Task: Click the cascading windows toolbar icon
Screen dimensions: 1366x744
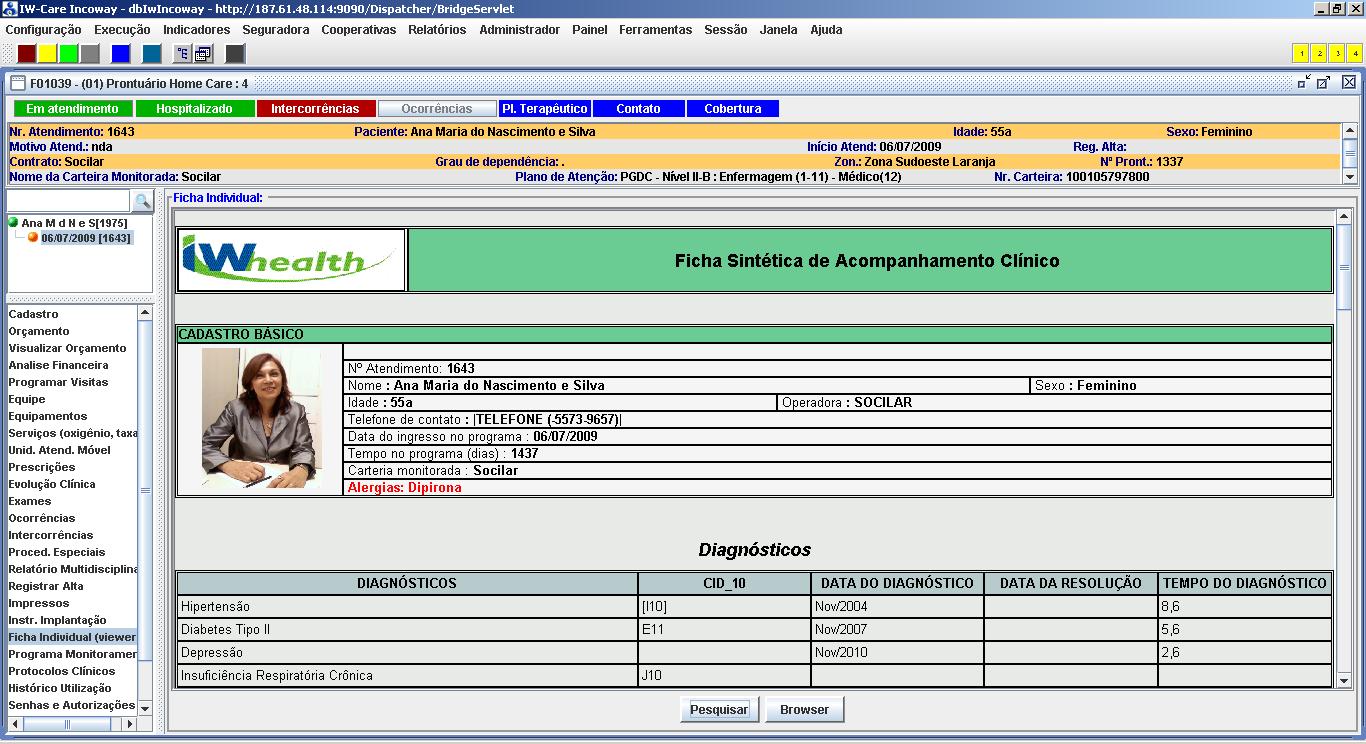Action: [x=203, y=54]
